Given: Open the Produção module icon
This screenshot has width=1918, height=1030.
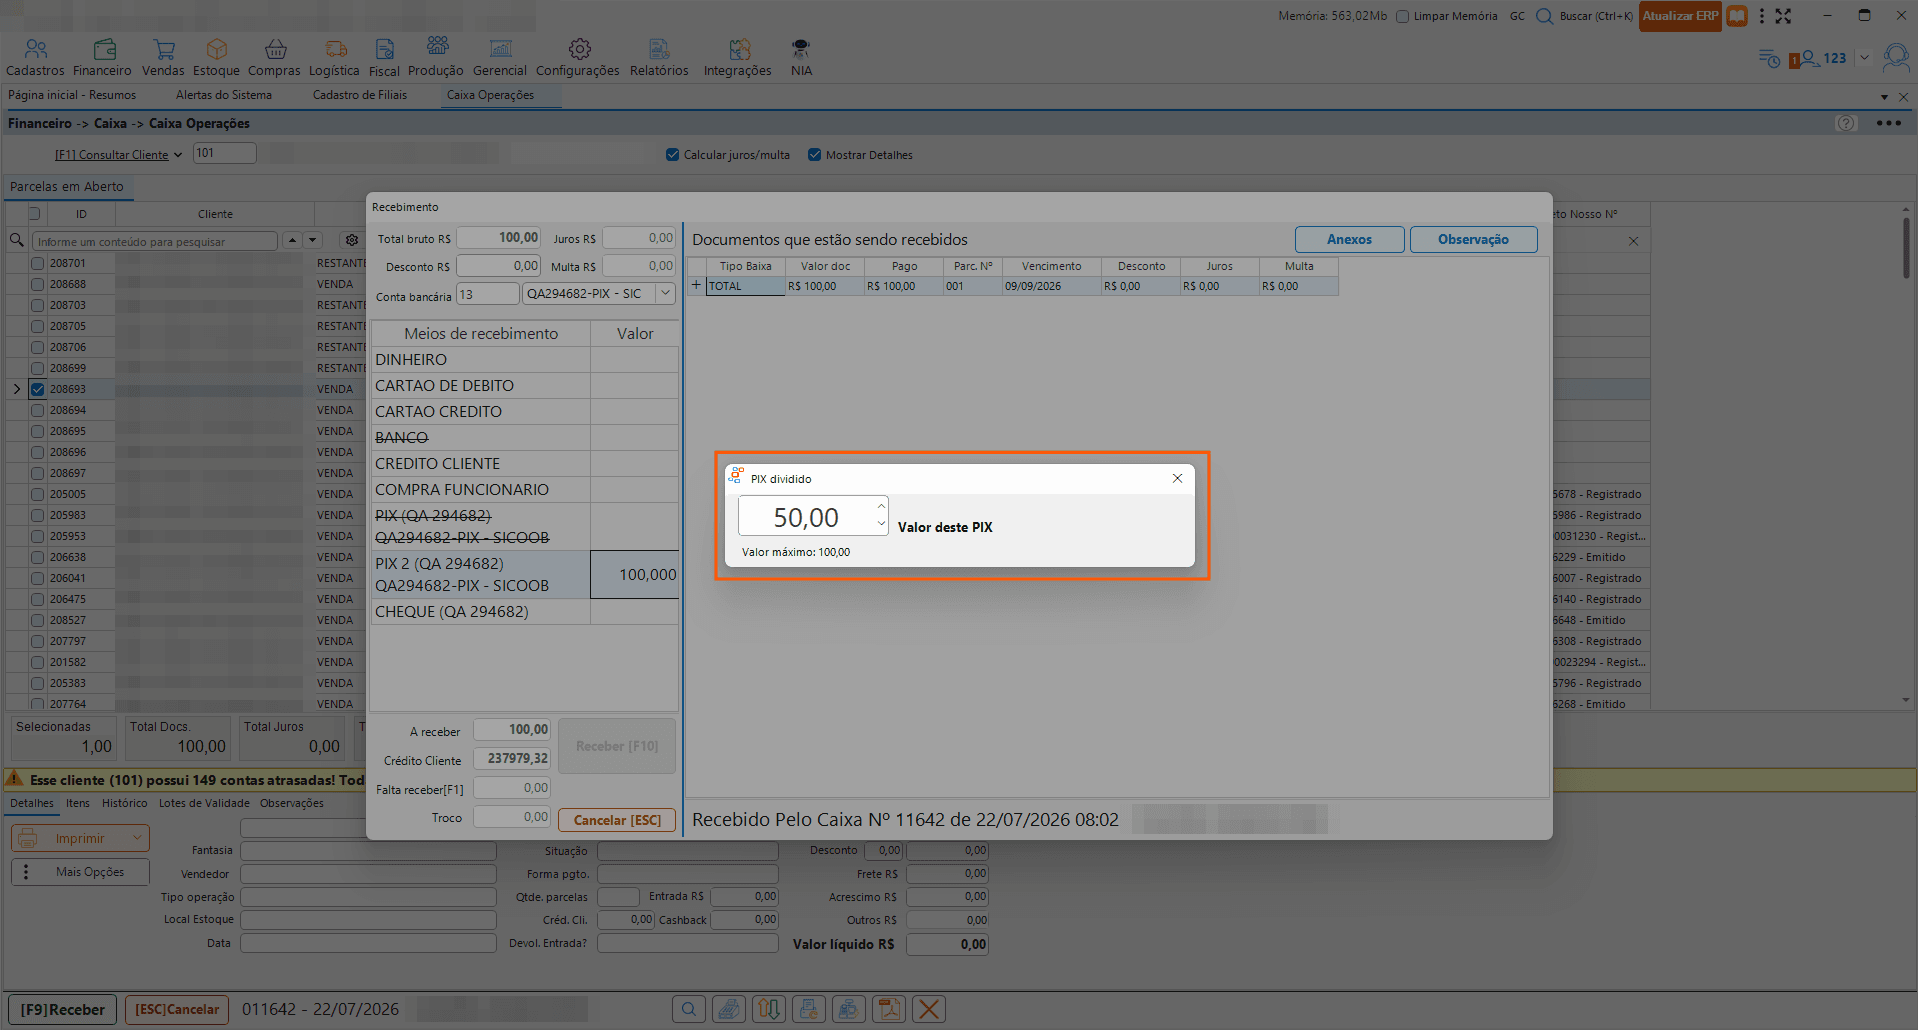Looking at the screenshot, I should click(437, 47).
